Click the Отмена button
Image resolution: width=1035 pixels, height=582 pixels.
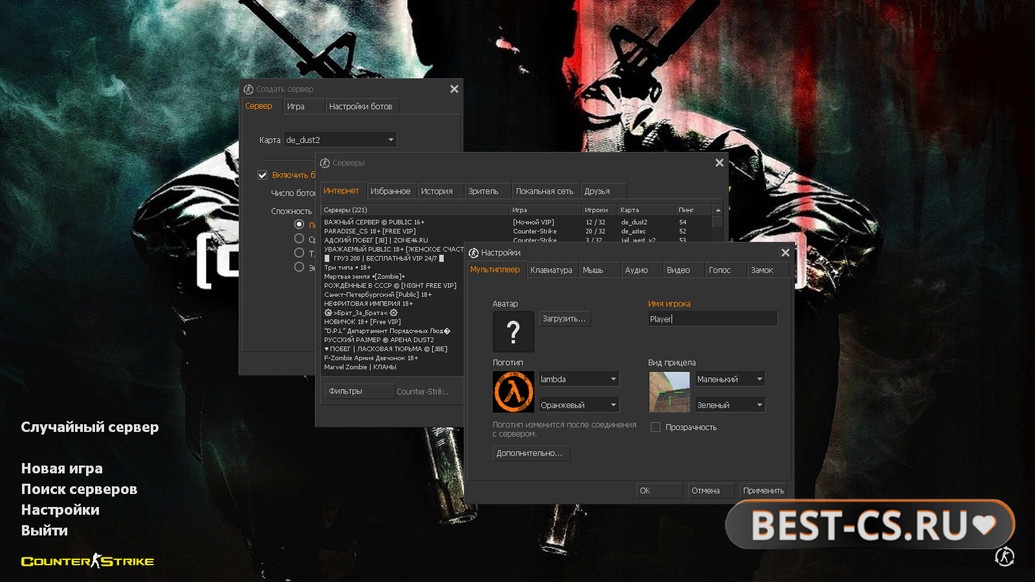pos(710,490)
